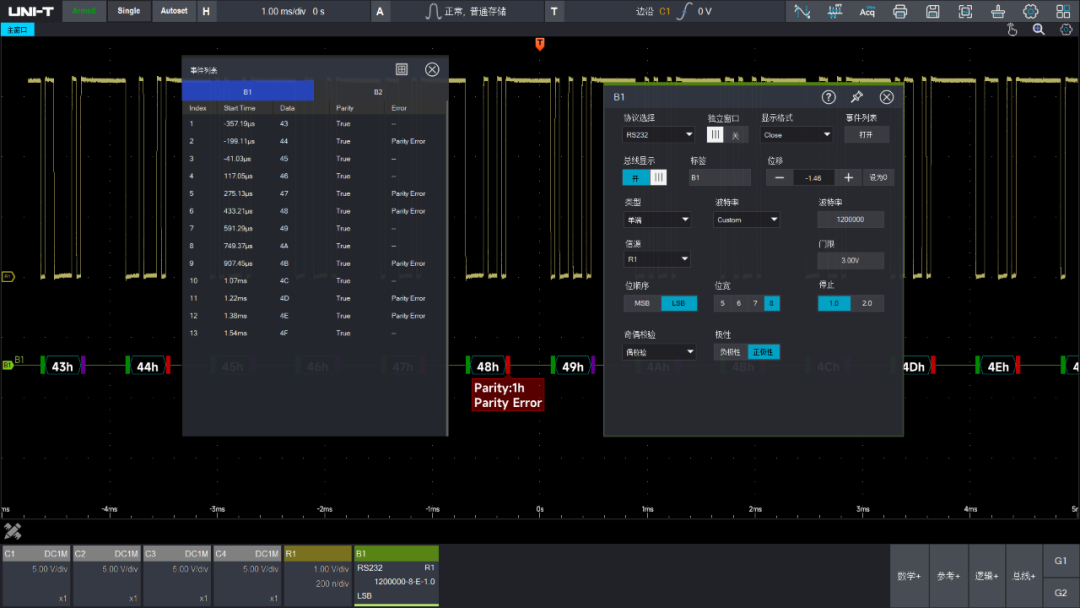1080x608 pixels.
Task: Click the A acquisition mode badge
Action: tap(380, 11)
